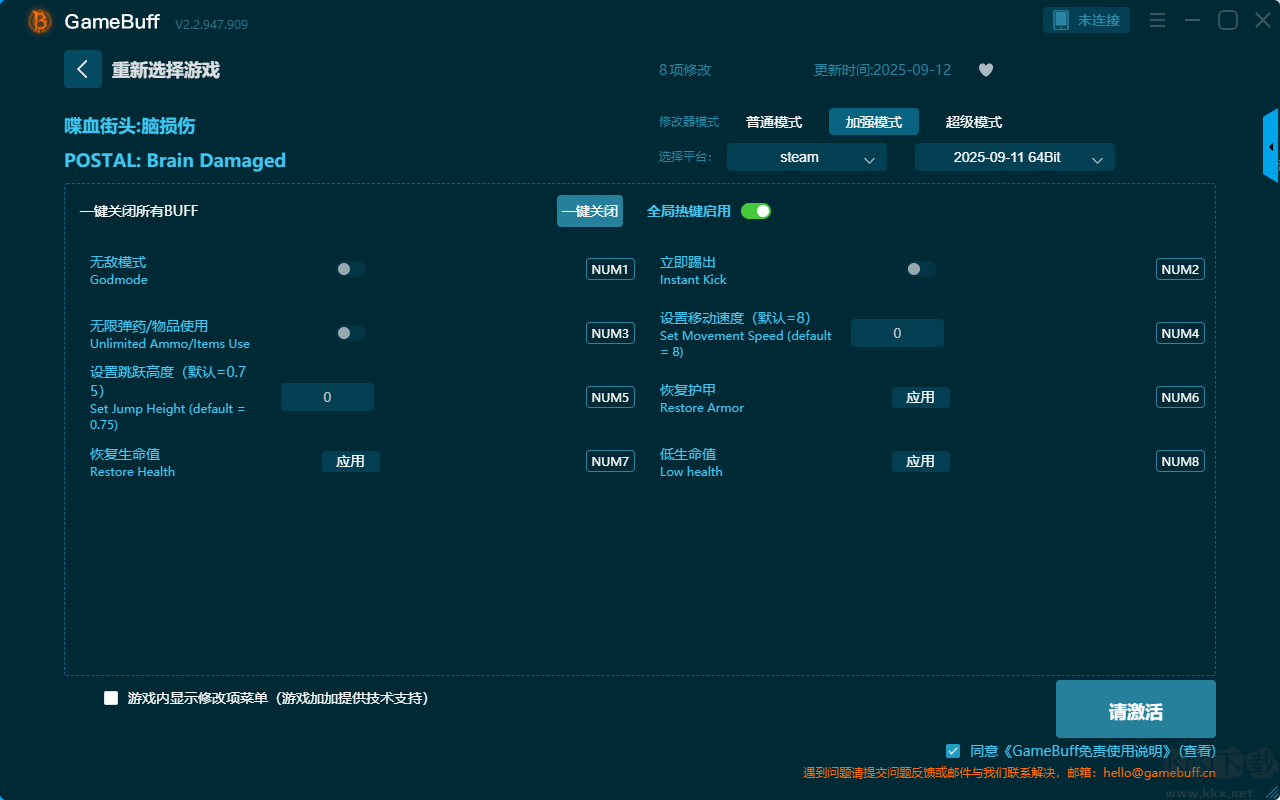
Task: Select the 加强模式 mode tab
Action: (874, 122)
